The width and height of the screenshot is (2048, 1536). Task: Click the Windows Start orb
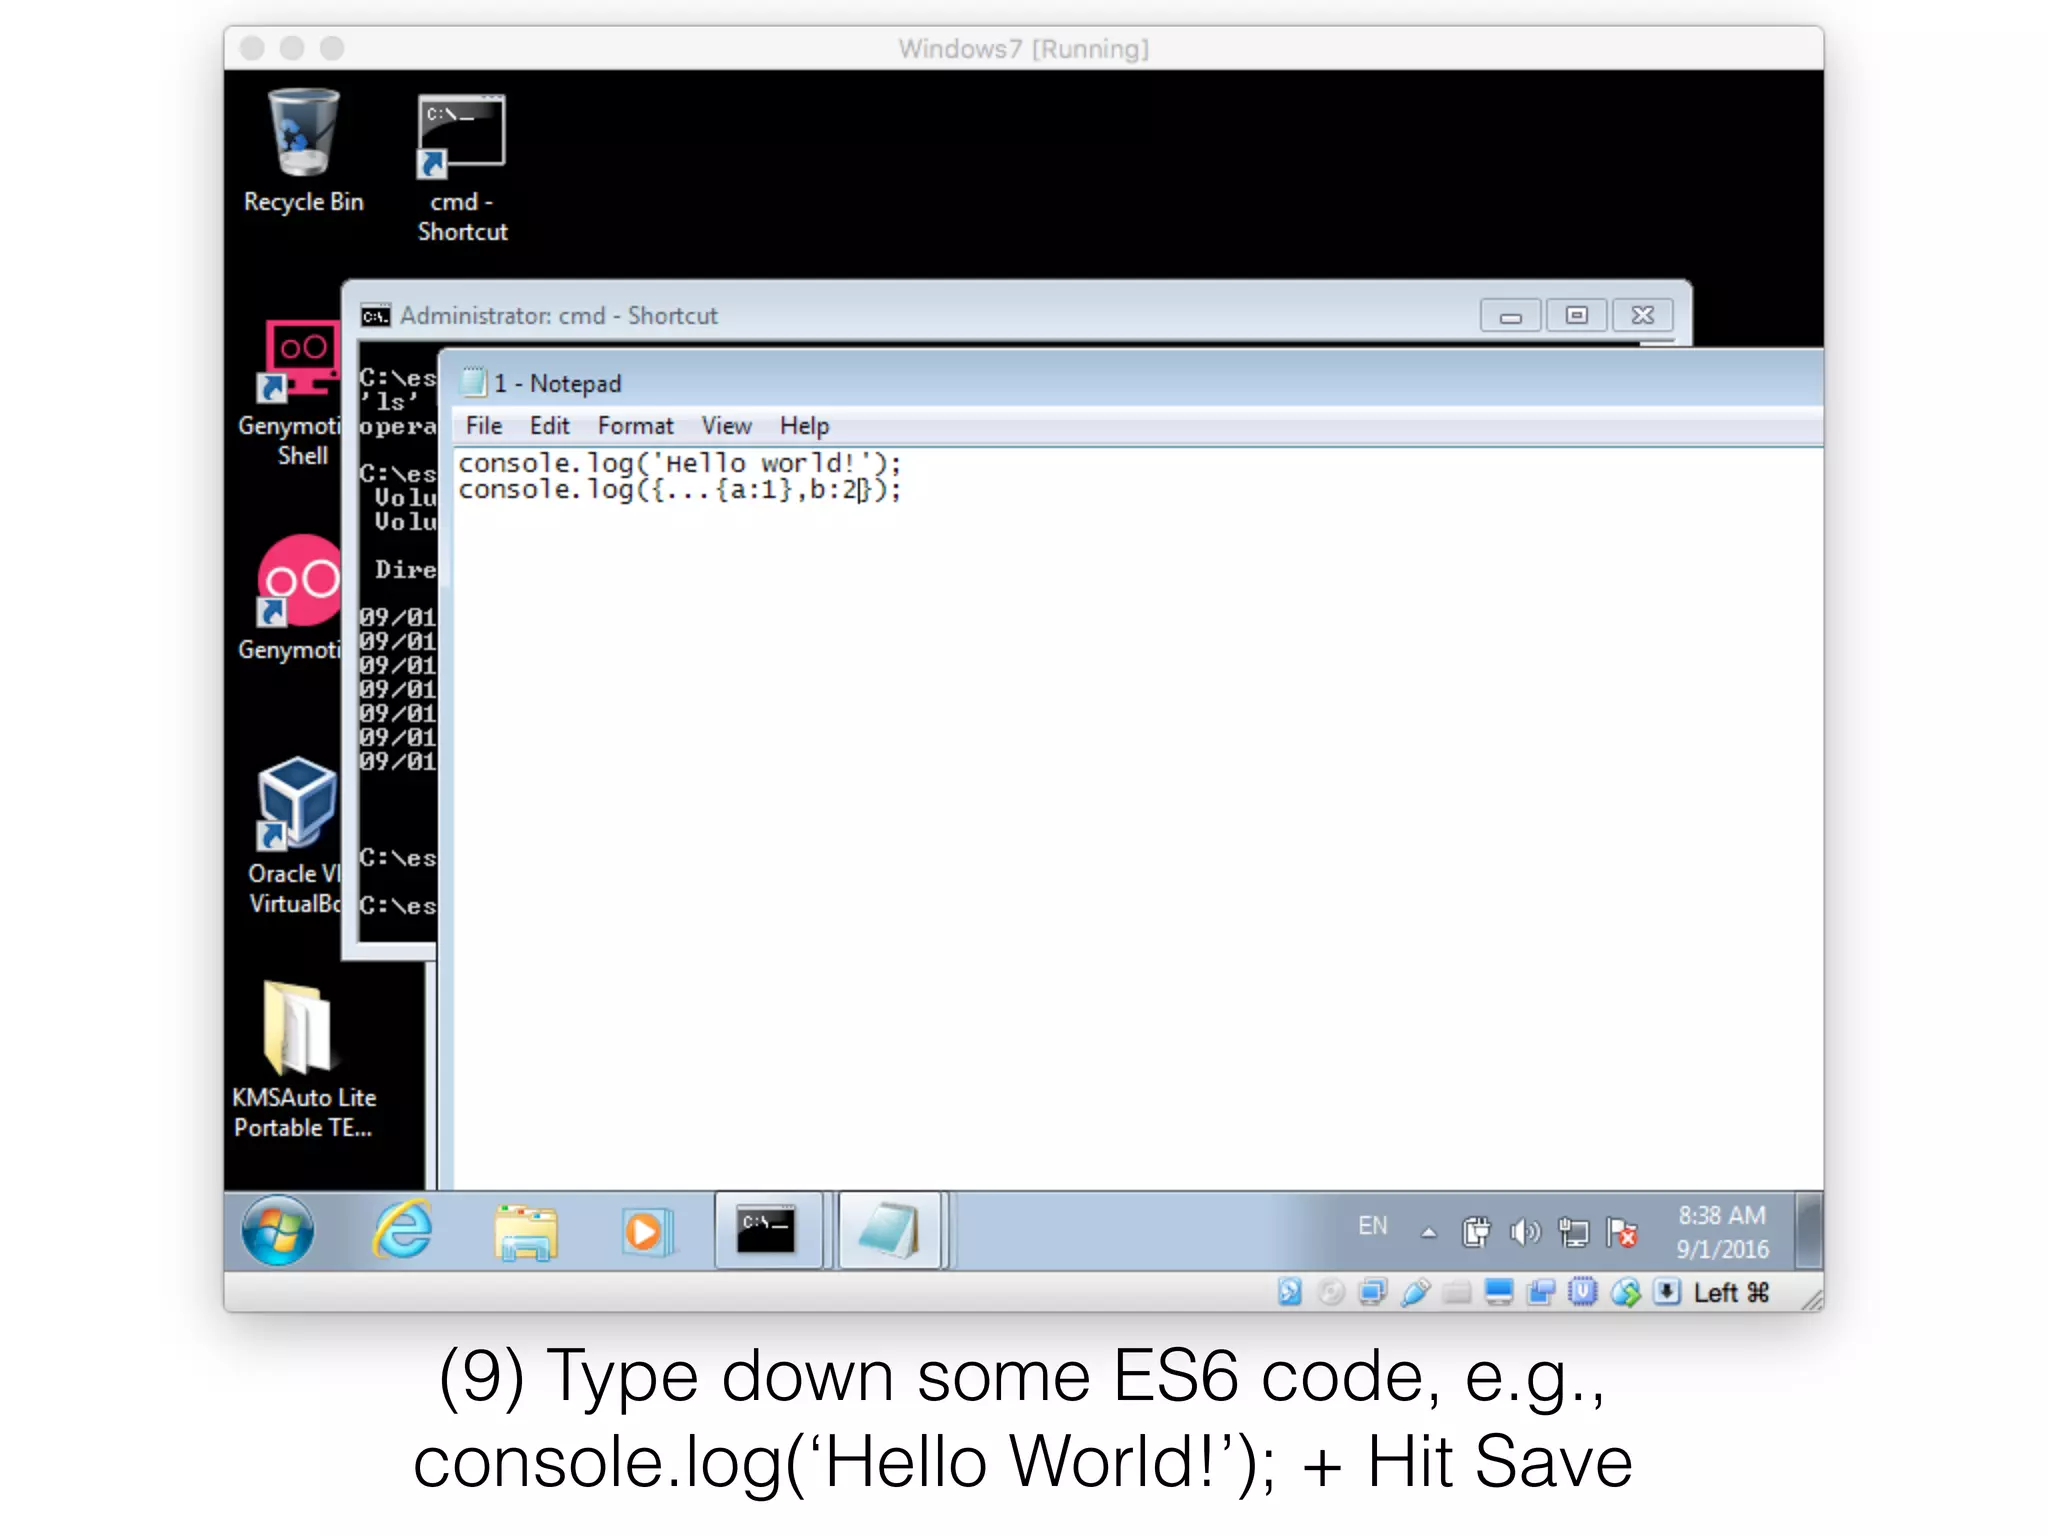coord(278,1231)
